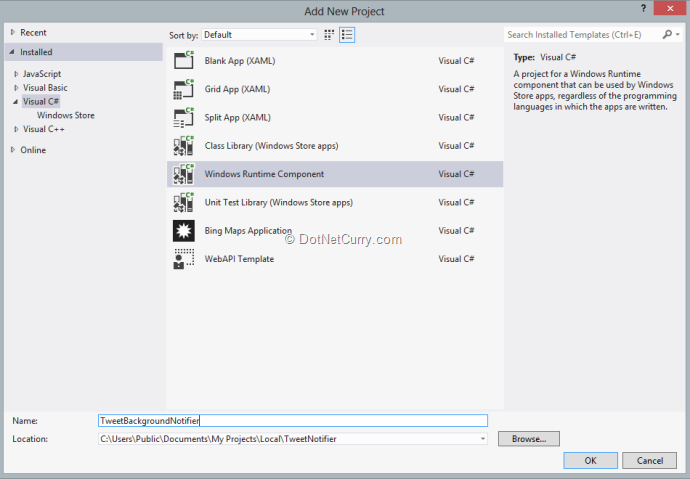Click the Split App (XAML) template icon

click(184, 117)
